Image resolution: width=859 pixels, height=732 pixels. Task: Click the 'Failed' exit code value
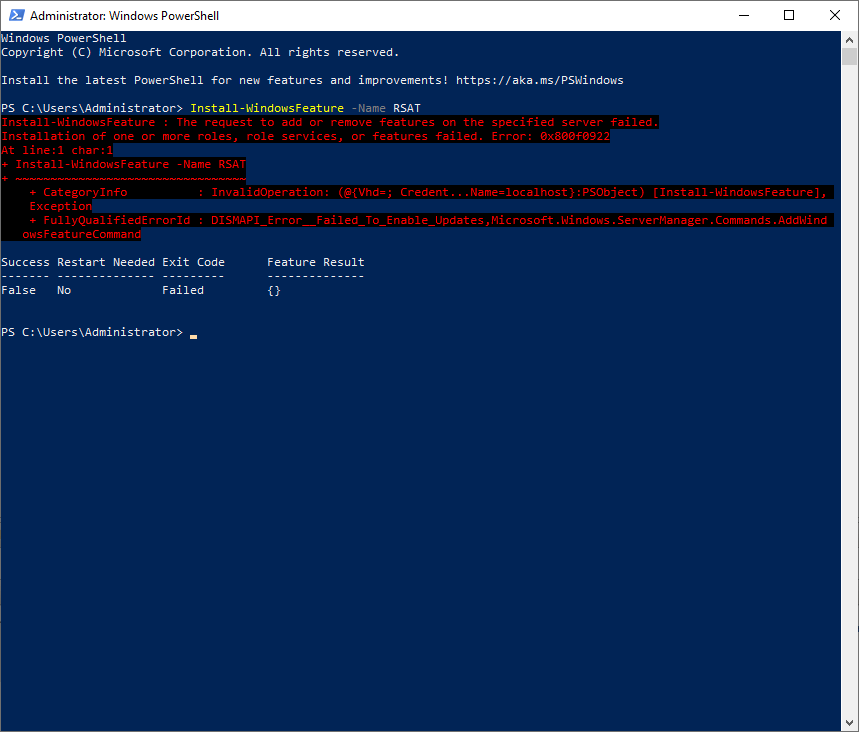[x=183, y=290]
